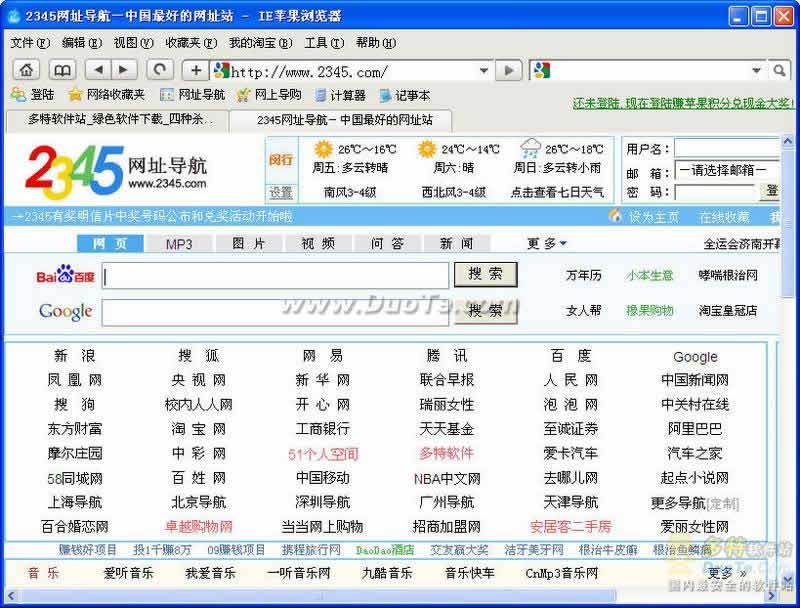Open the 更多 search category dropdown
The height and width of the screenshot is (608, 800).
[547, 243]
